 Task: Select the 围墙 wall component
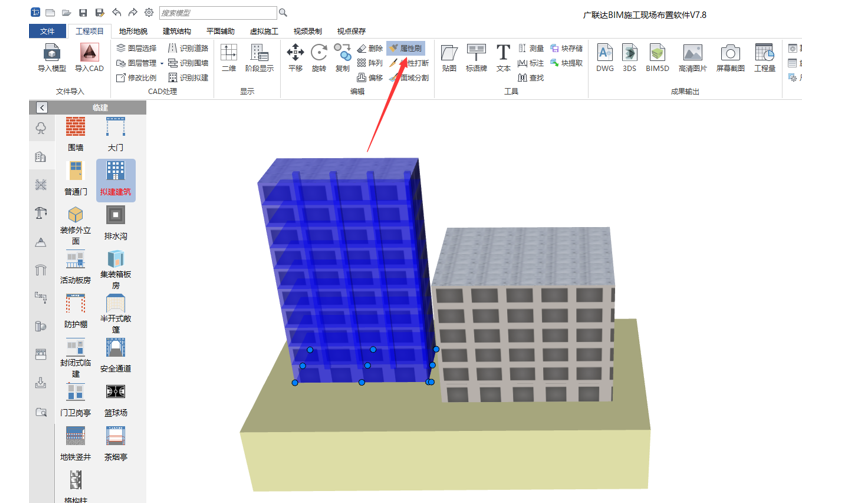(x=76, y=134)
